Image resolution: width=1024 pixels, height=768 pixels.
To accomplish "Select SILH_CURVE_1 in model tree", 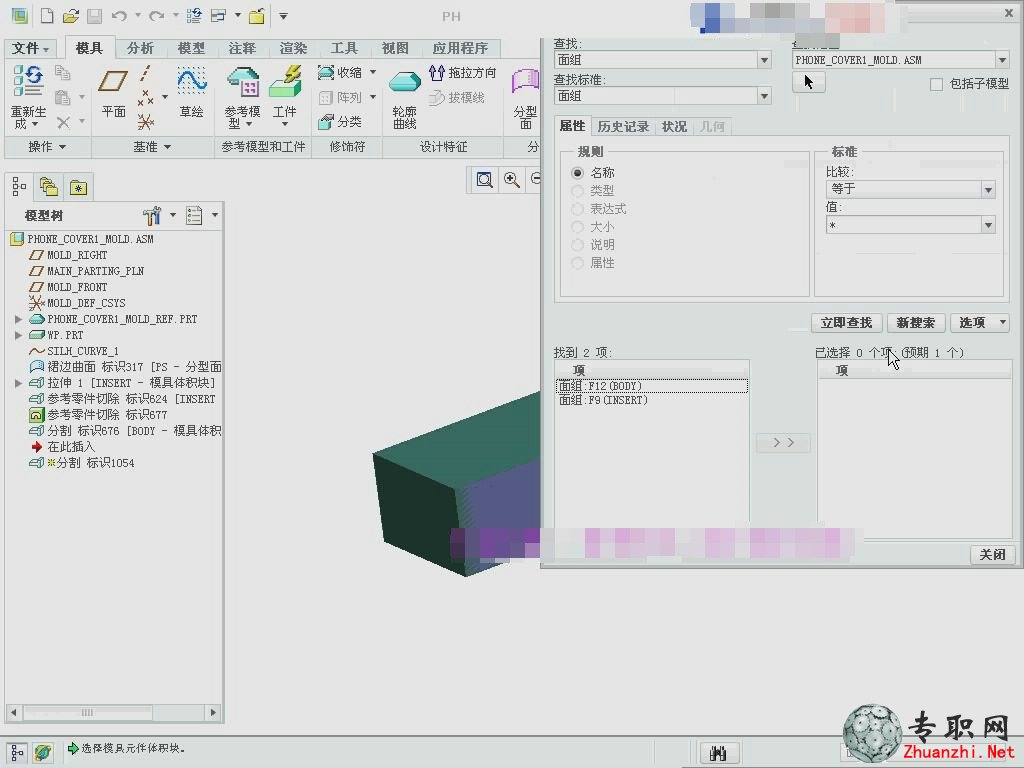I will 83,351.
